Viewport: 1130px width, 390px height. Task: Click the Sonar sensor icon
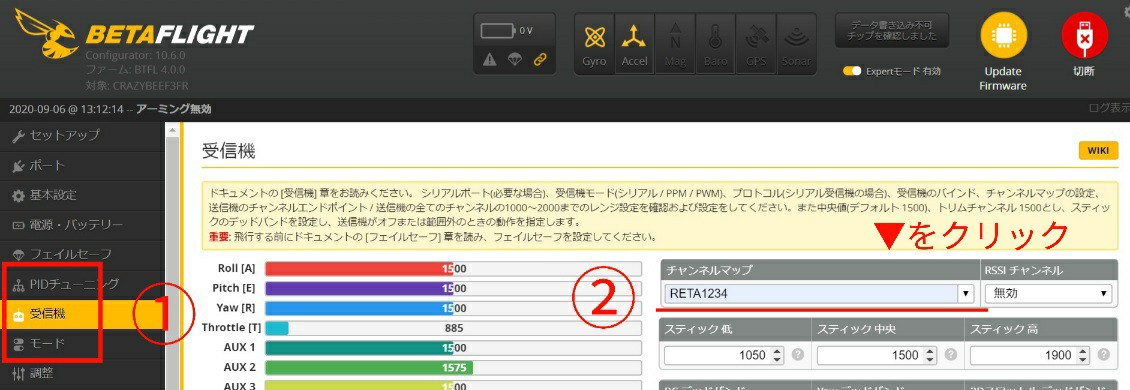coord(796,43)
